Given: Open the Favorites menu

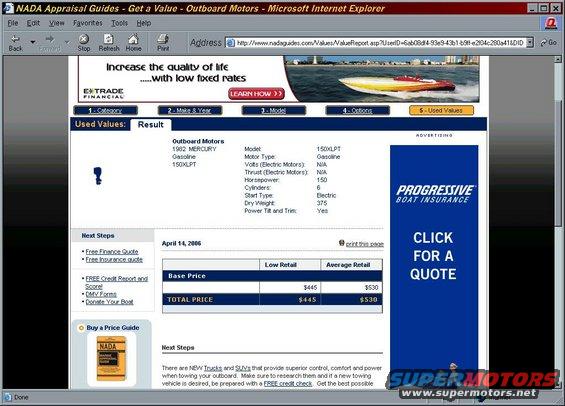Looking at the screenshot, I should pyautogui.click(x=88, y=23).
